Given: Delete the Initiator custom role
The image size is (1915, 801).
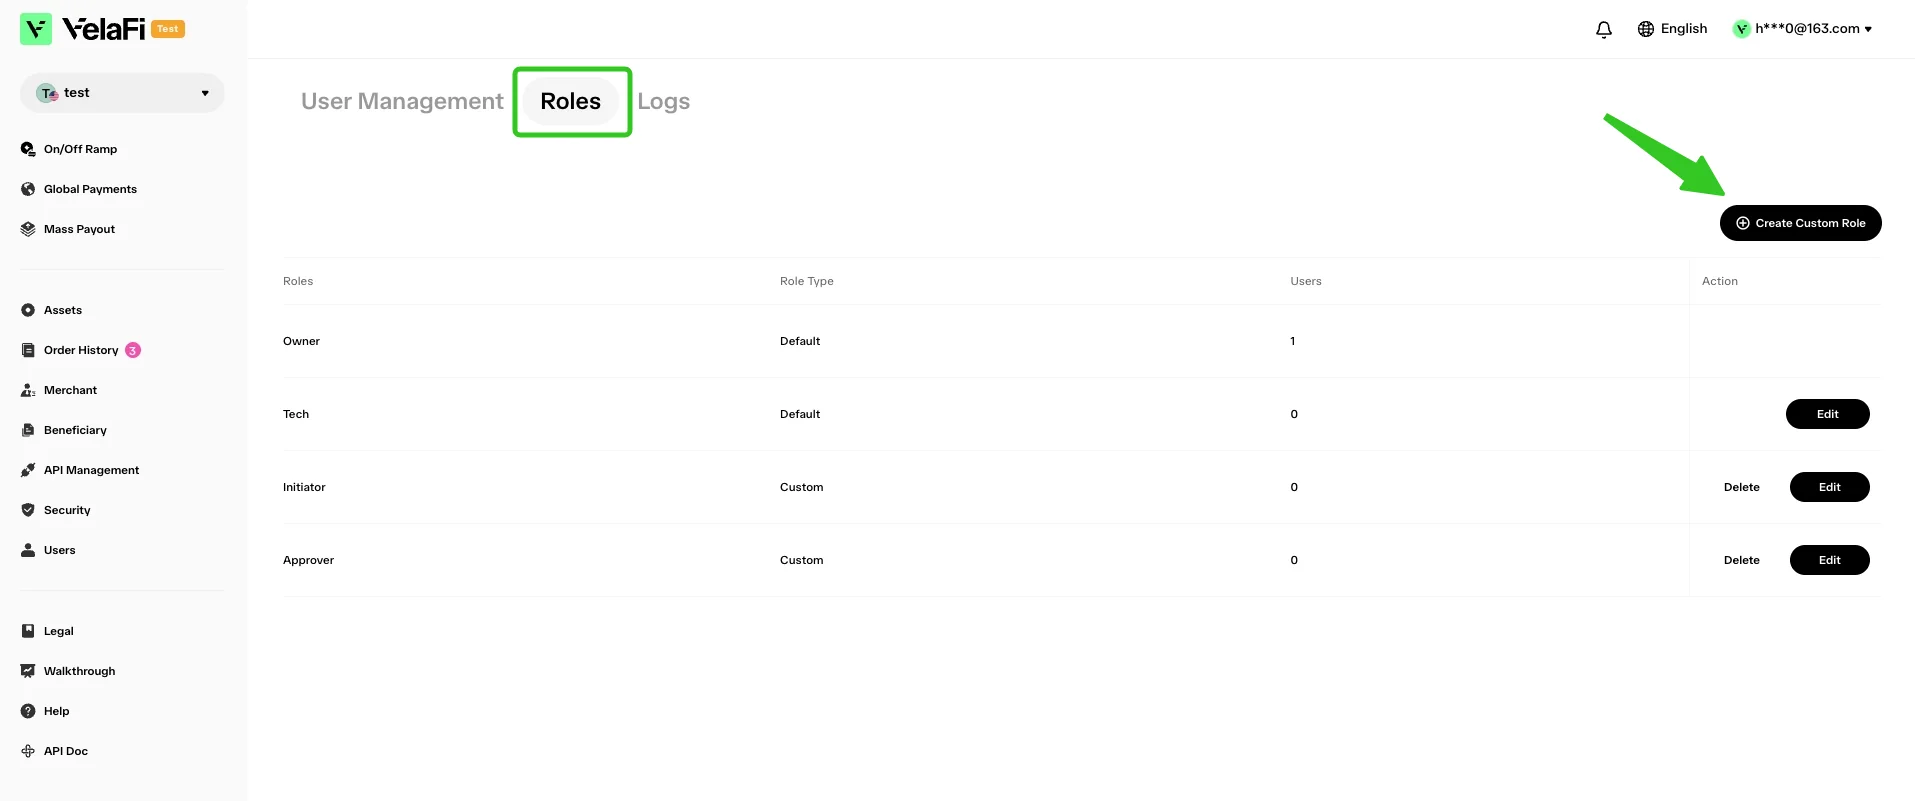Looking at the screenshot, I should pyautogui.click(x=1742, y=487).
